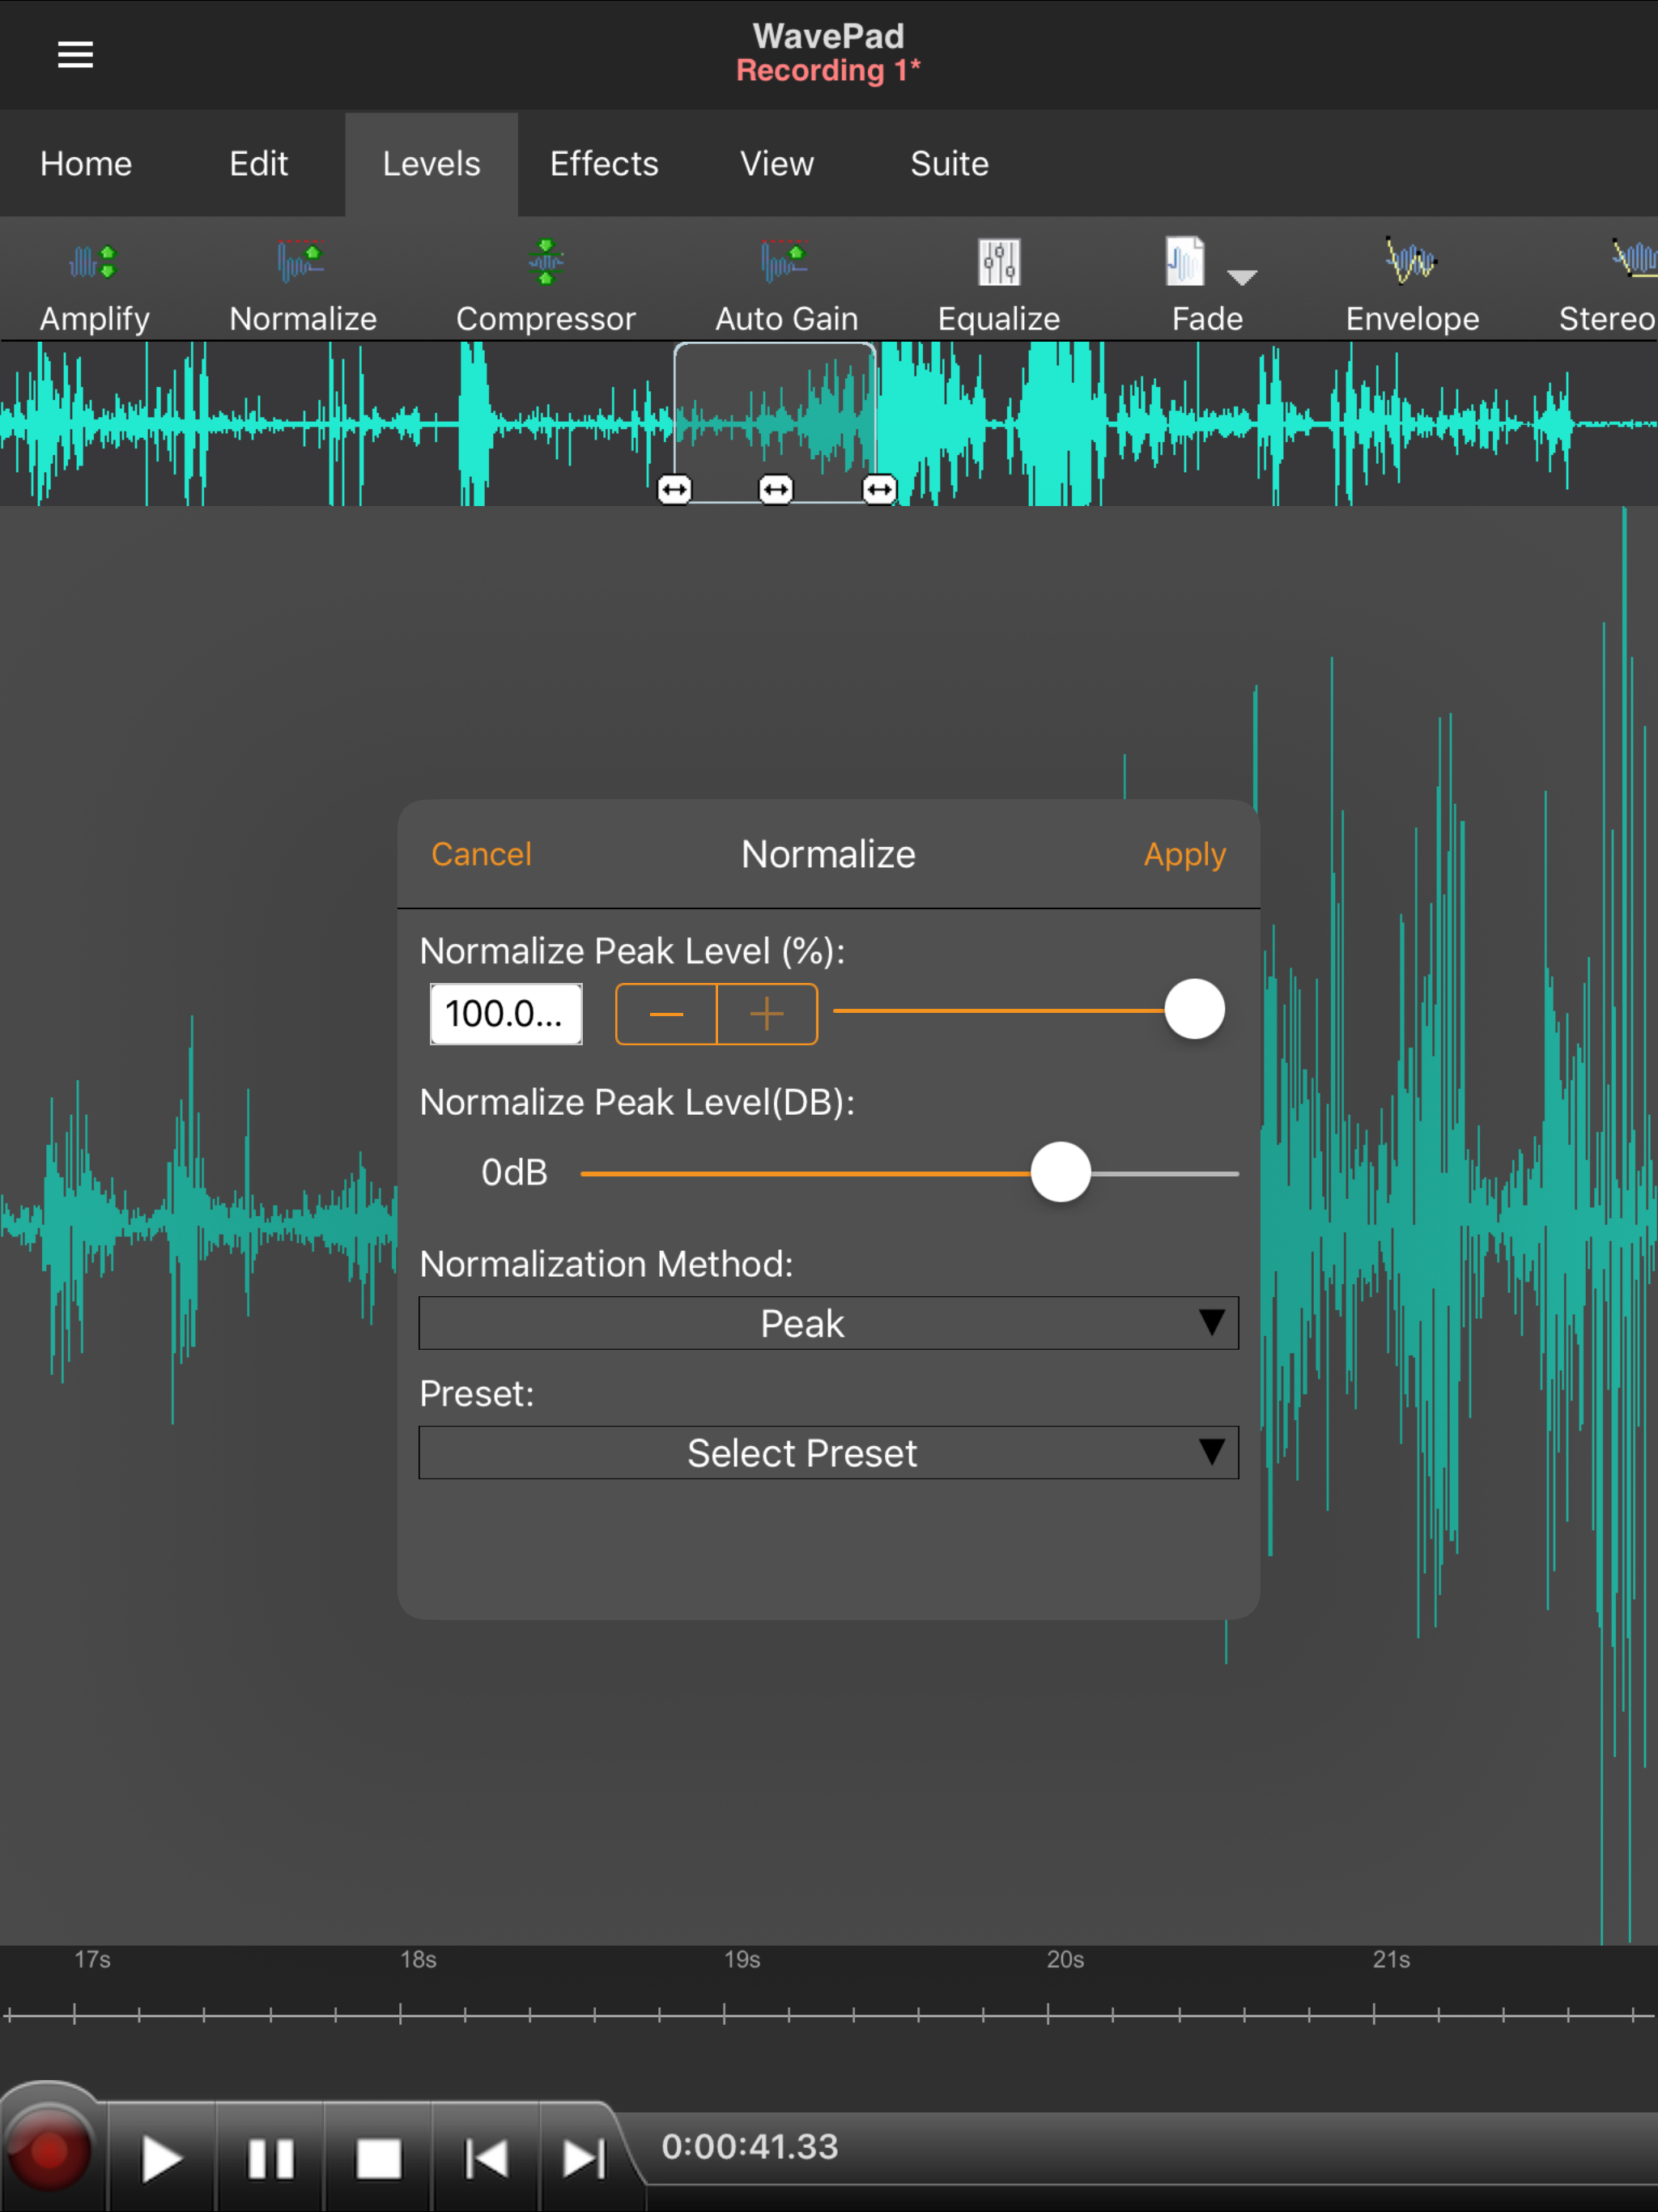Select the Levels tab
This screenshot has width=1658, height=2212.
click(x=432, y=164)
